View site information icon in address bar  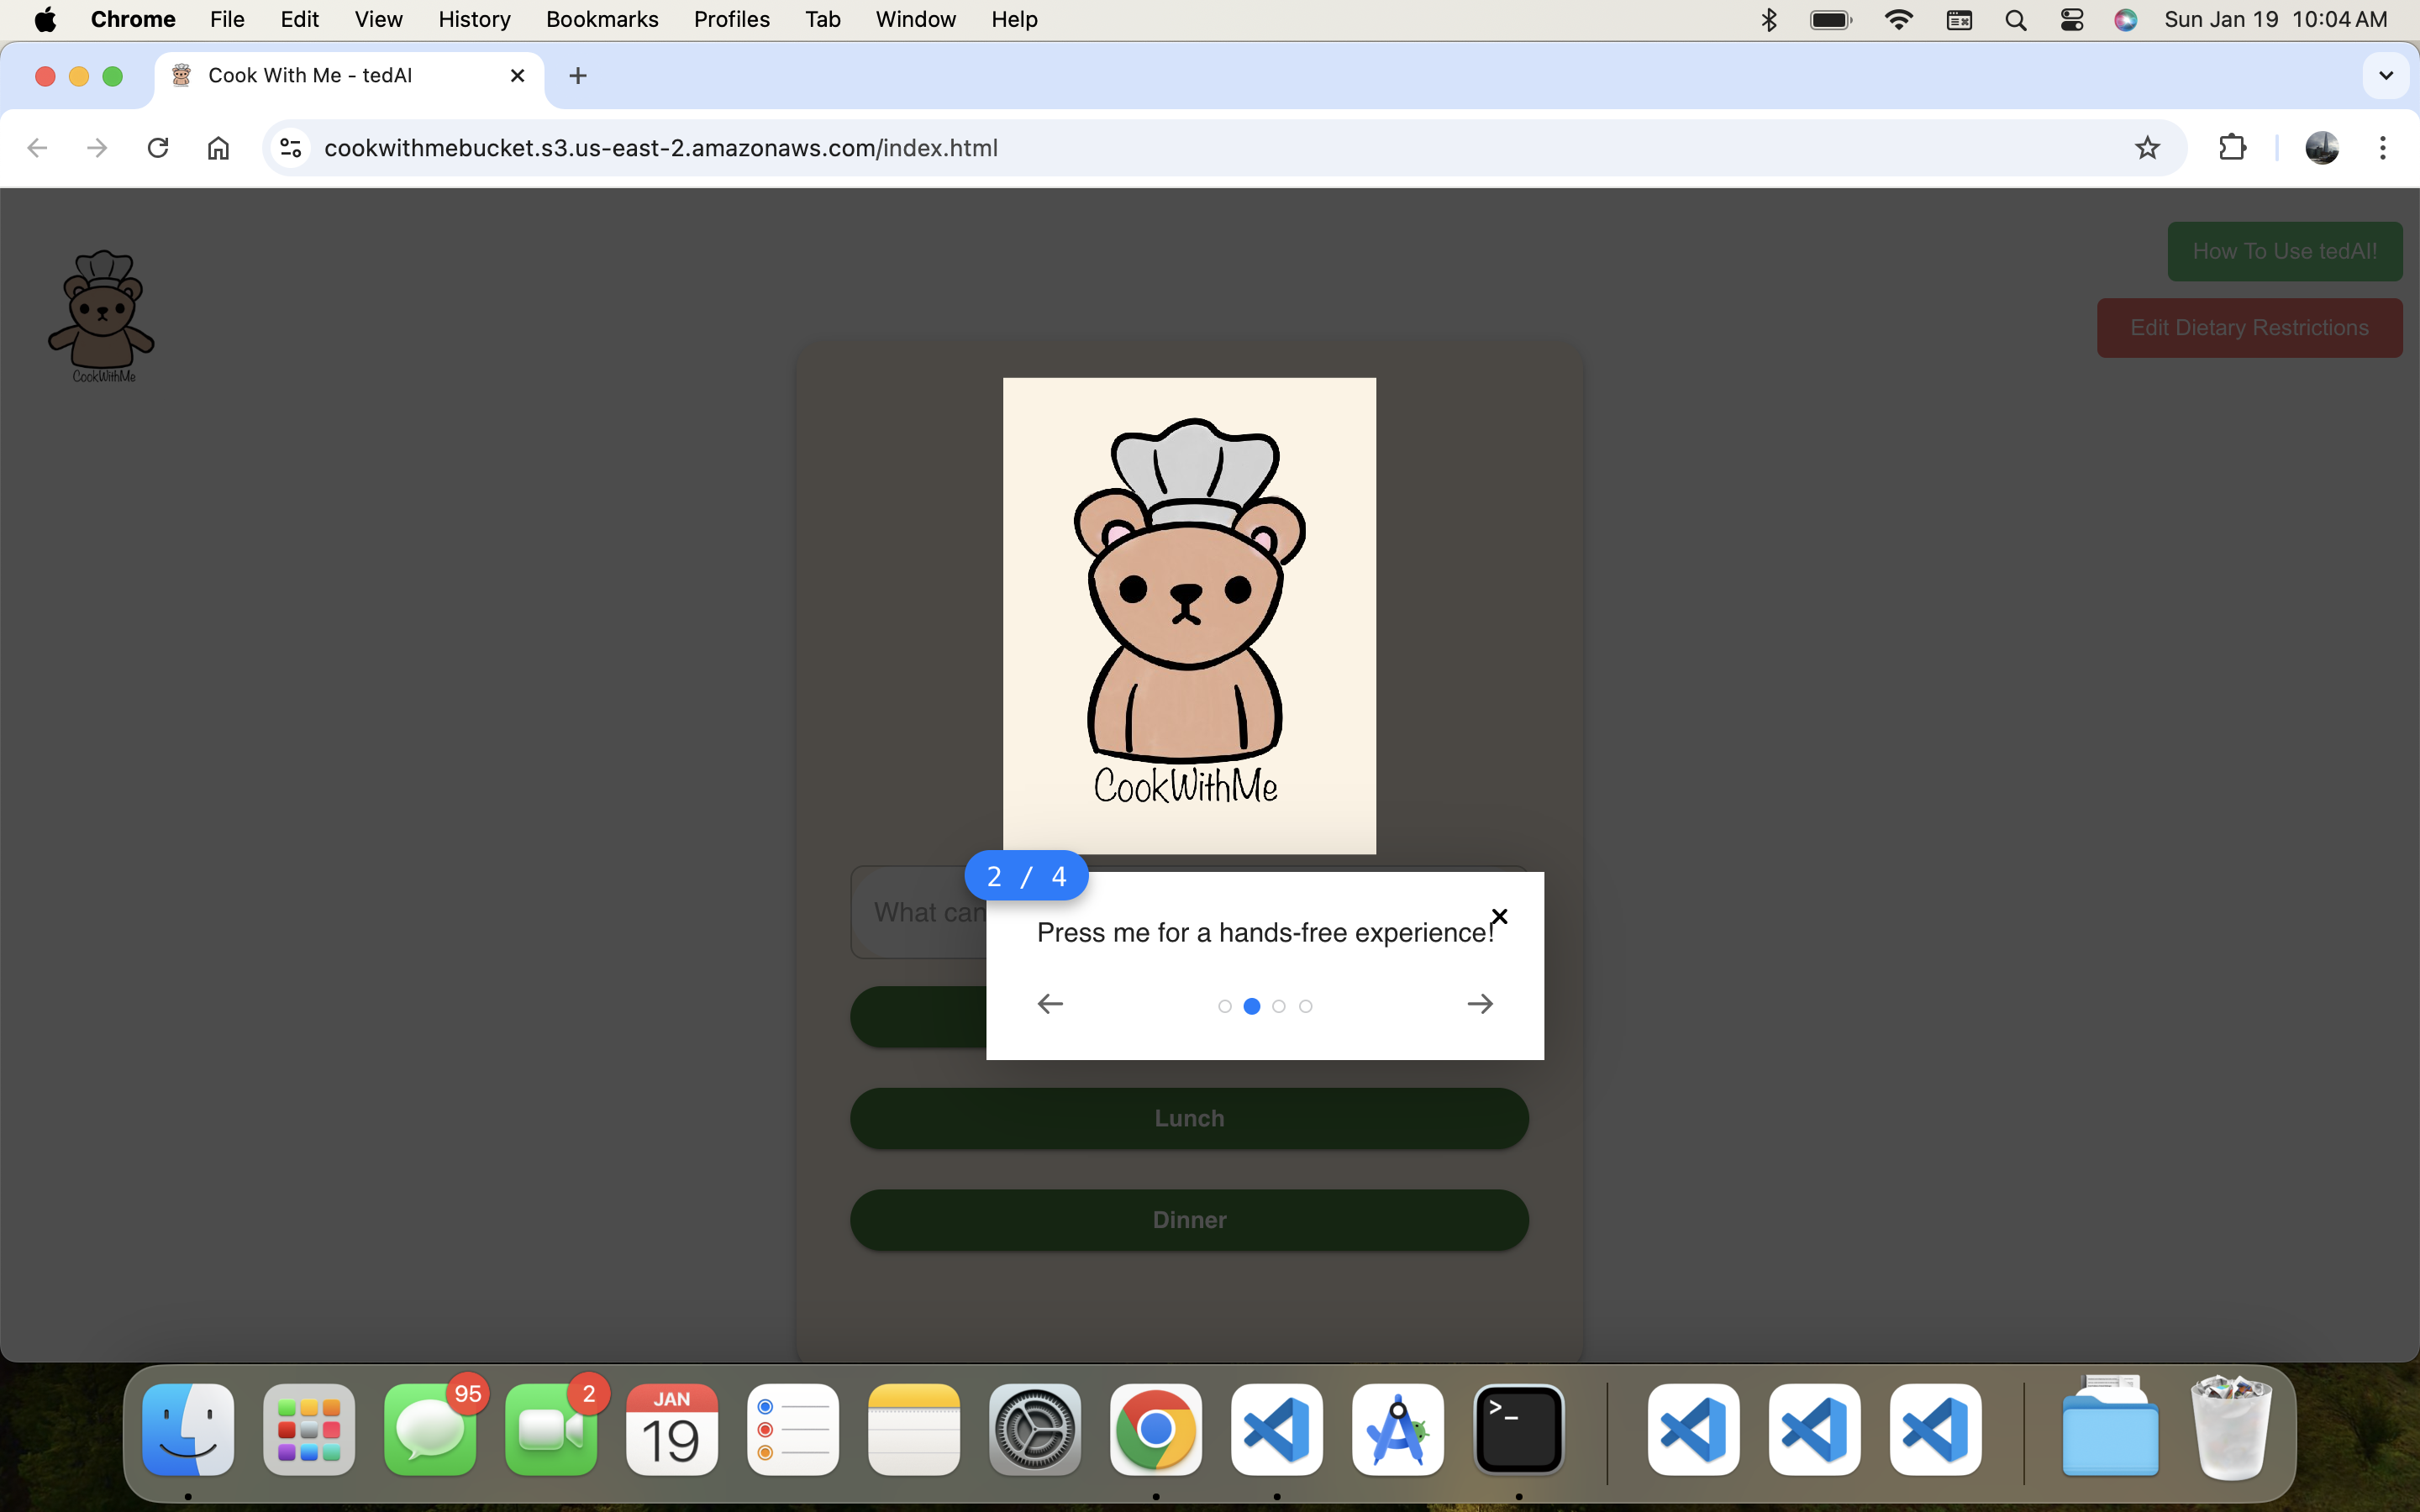pyautogui.click(x=291, y=148)
